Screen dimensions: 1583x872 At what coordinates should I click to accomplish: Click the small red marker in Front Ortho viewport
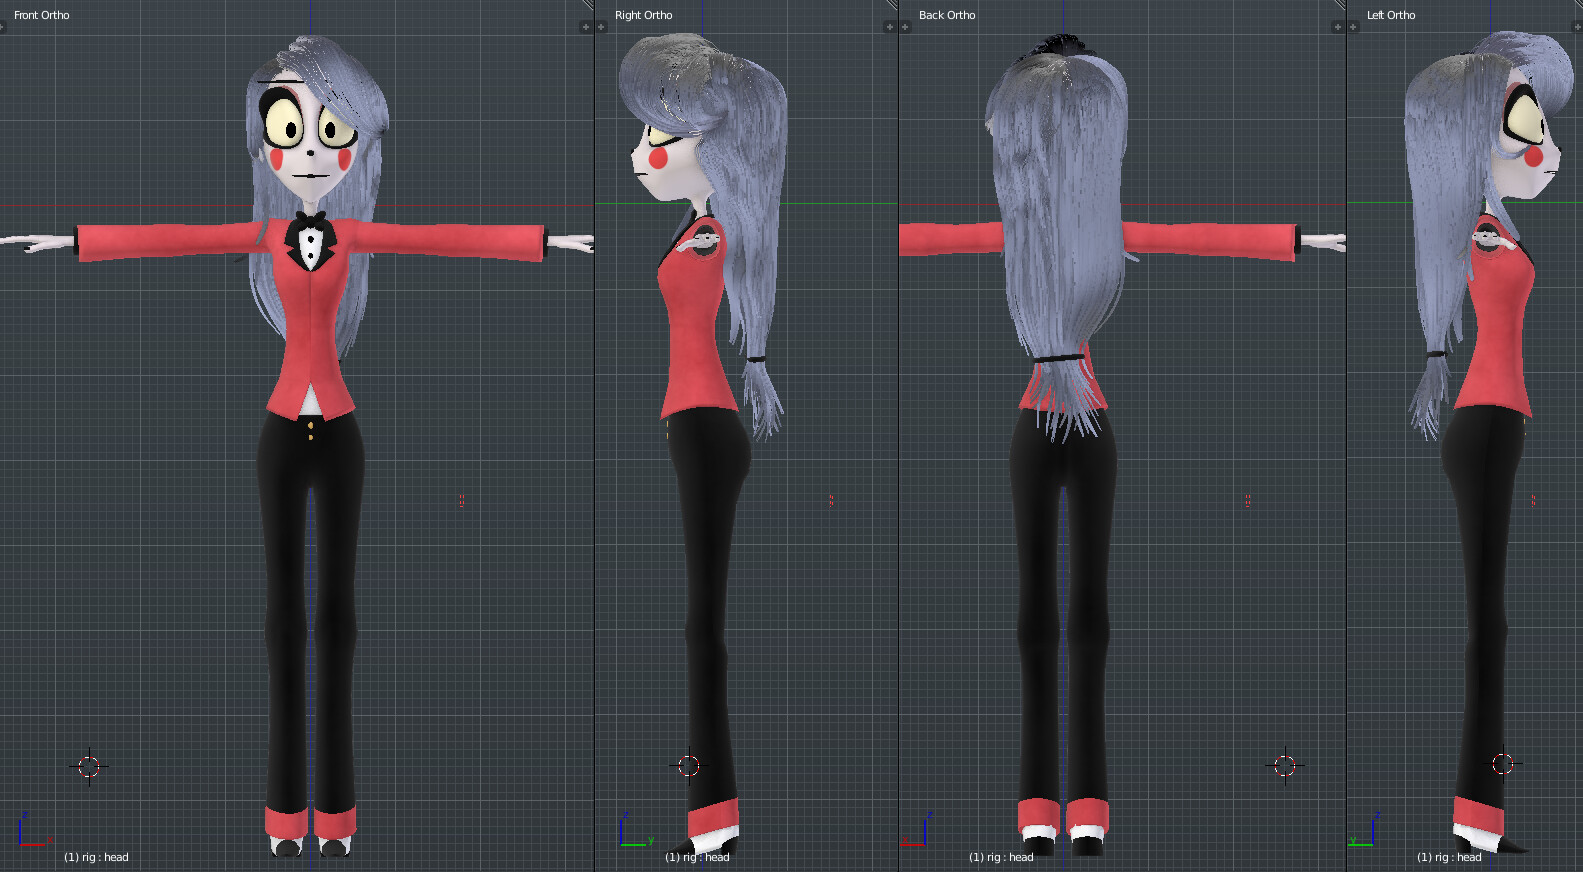(x=461, y=501)
